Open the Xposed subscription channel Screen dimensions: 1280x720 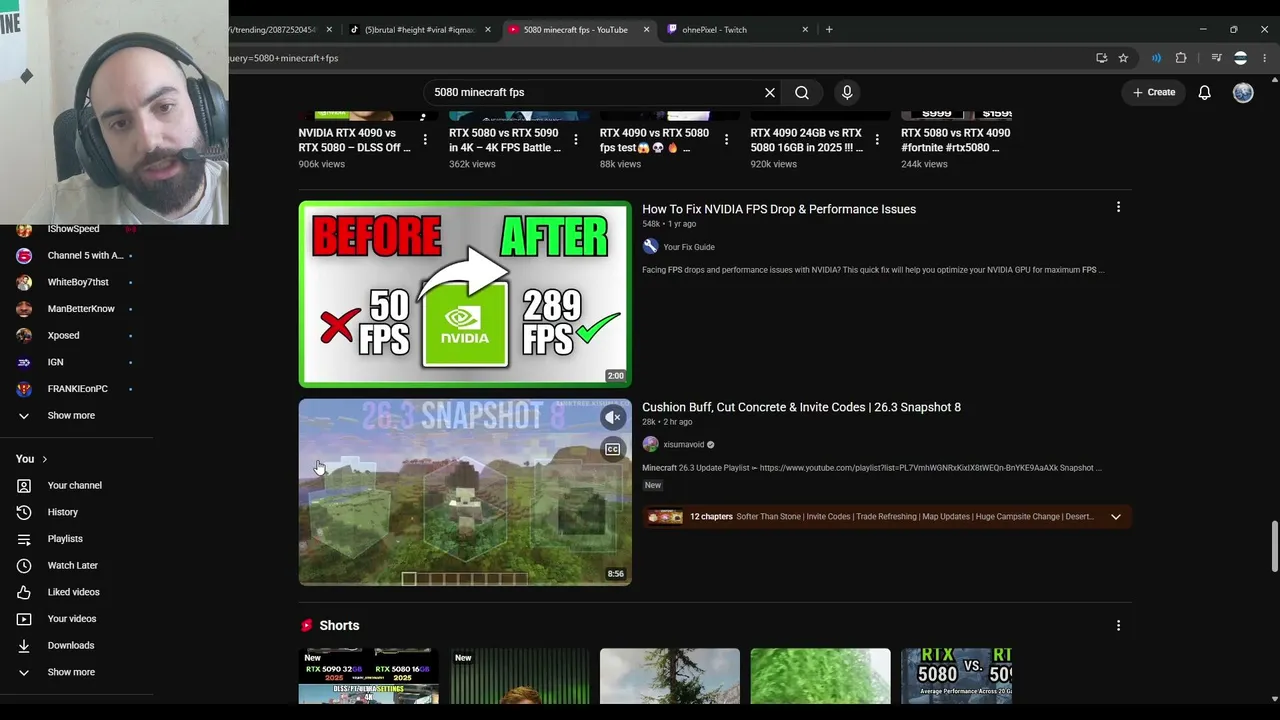coord(63,335)
